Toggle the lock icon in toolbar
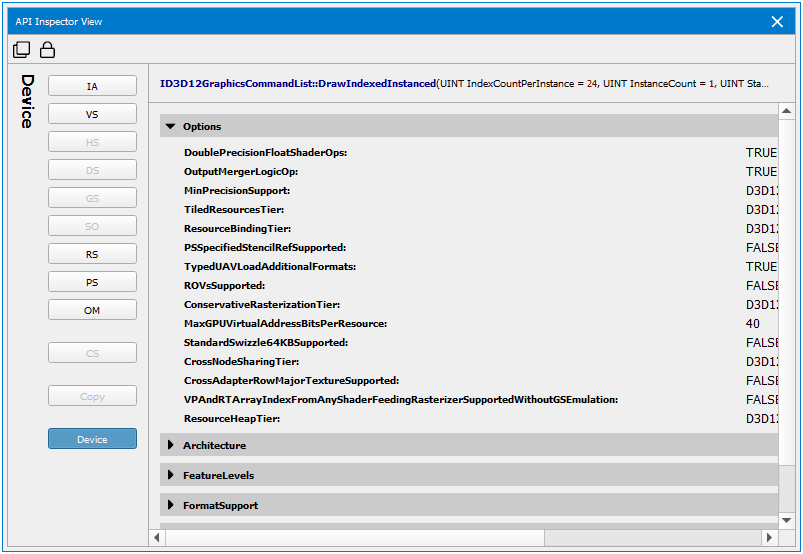The width and height of the screenshot is (803, 554). coord(47,50)
